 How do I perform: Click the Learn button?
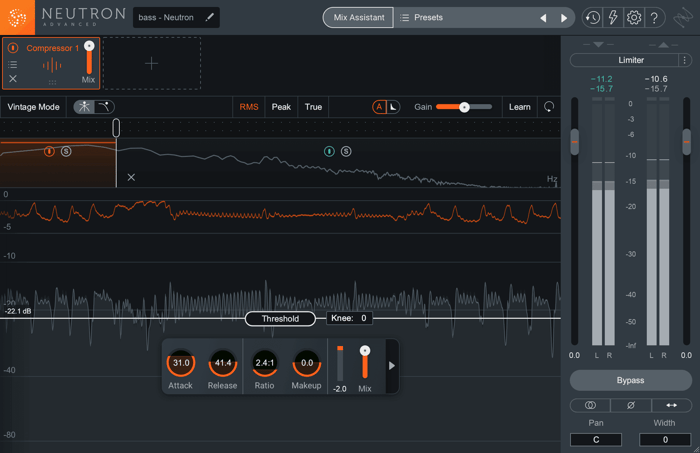(520, 107)
